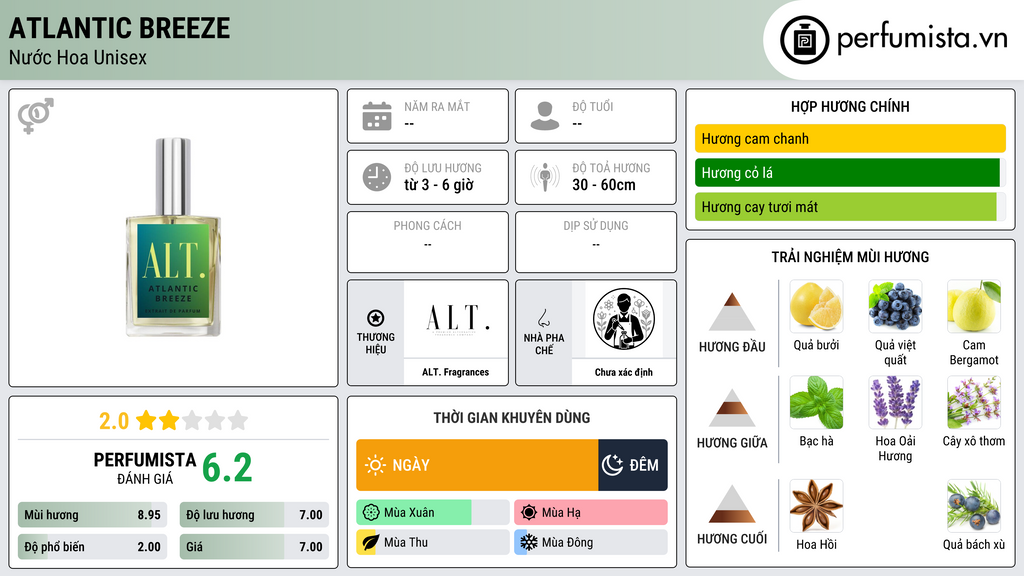Image resolution: width=1024 pixels, height=576 pixels.
Task: Click the calendar icon for release year
Action: 377,116
